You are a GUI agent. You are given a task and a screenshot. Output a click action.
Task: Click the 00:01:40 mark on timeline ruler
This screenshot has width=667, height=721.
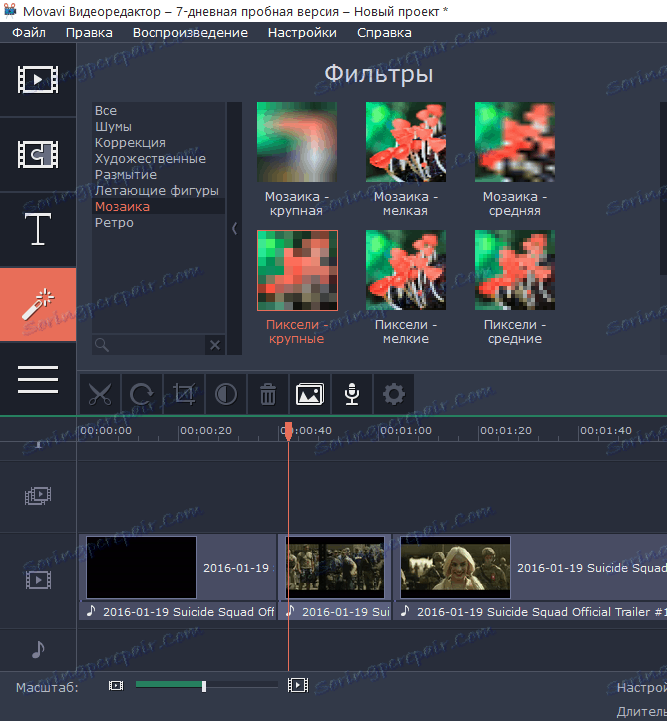tap(606, 431)
